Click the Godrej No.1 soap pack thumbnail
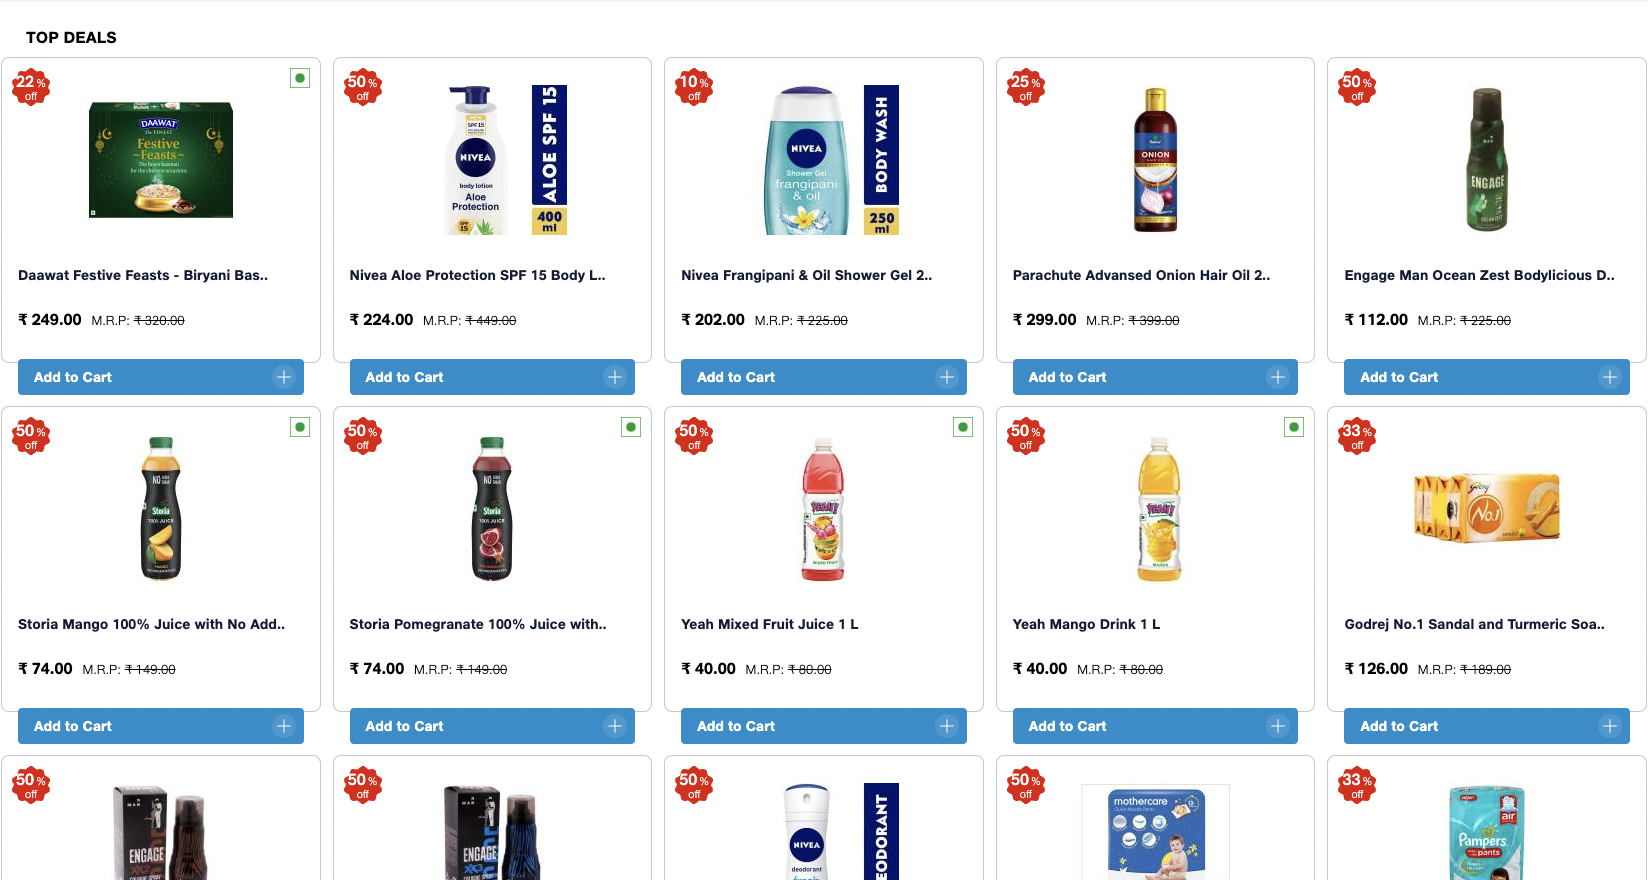This screenshot has width=1648, height=880. pos(1486,507)
